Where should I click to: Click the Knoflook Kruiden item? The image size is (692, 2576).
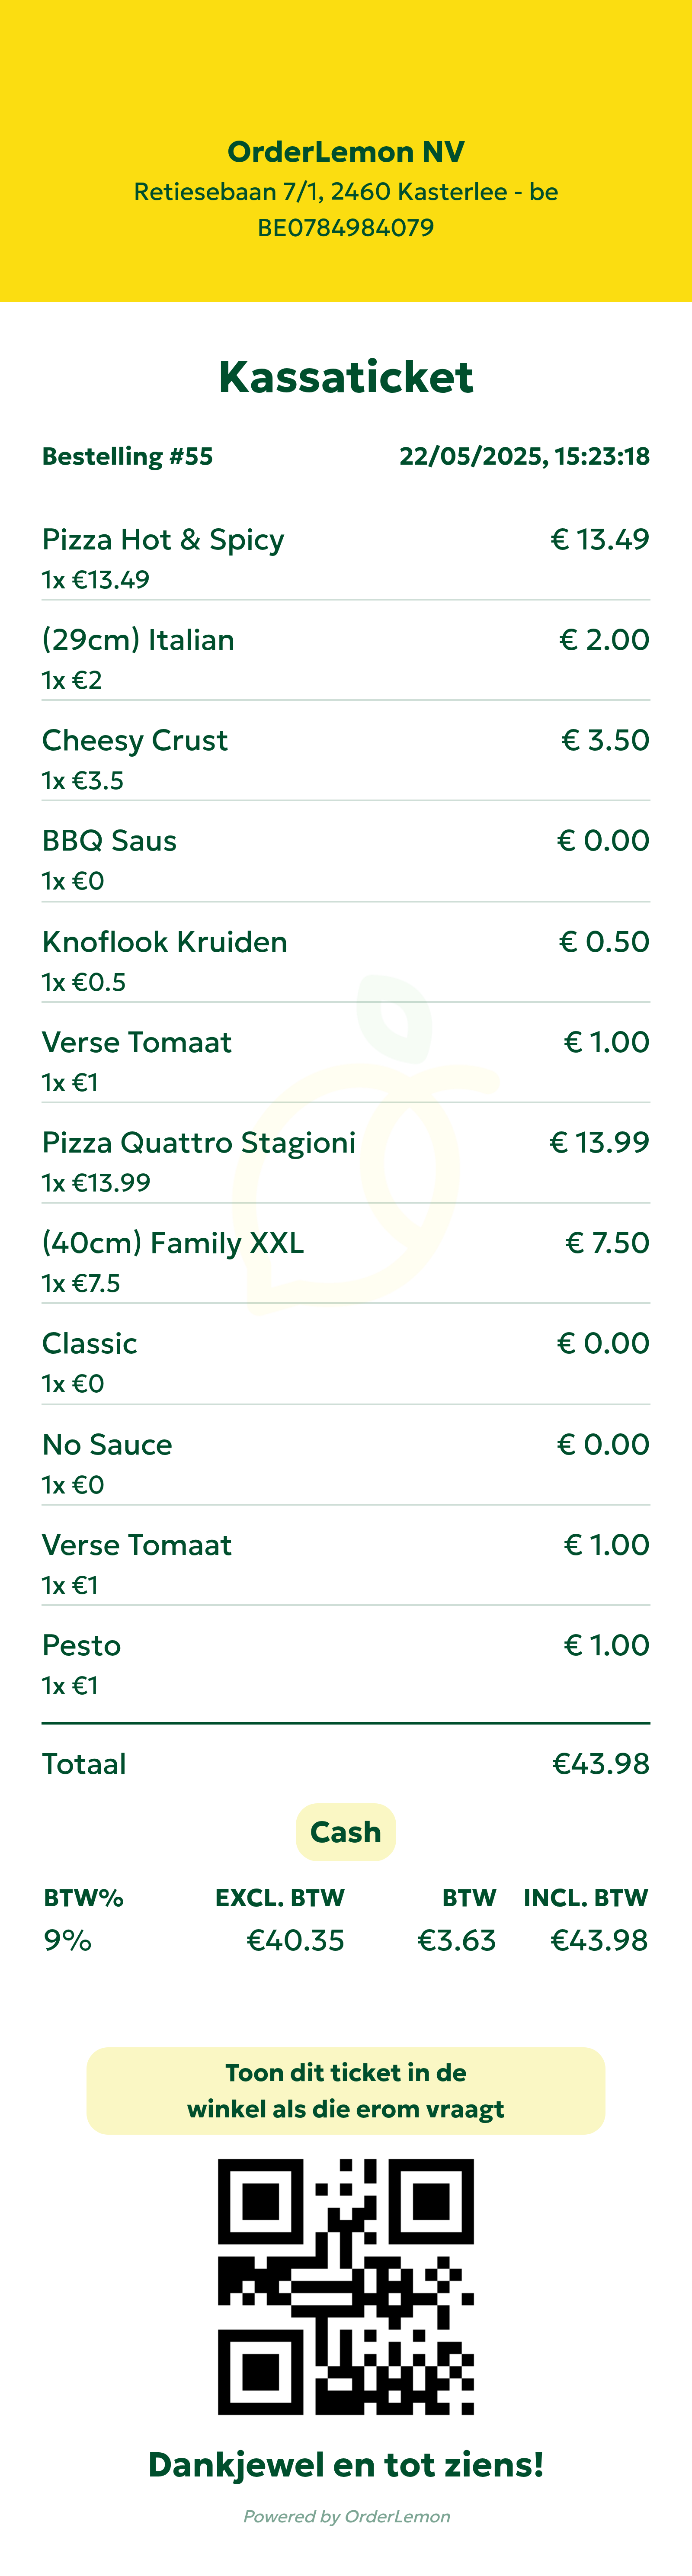click(x=165, y=942)
